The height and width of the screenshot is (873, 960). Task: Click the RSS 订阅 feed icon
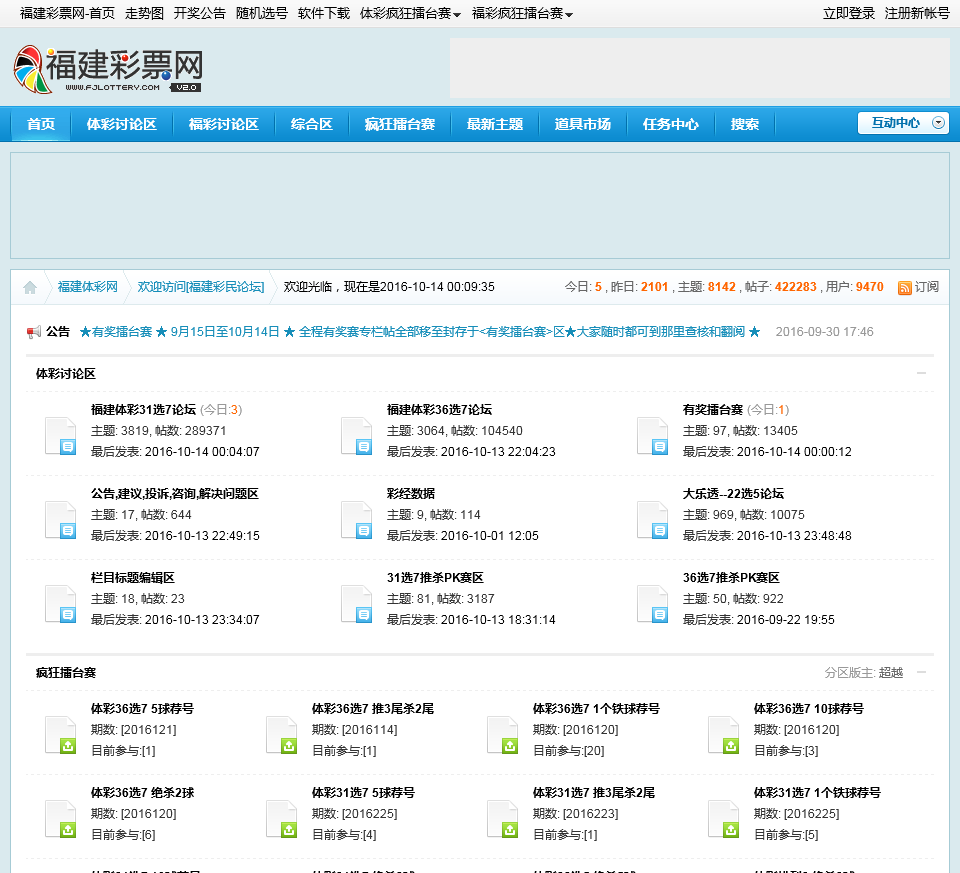[904, 288]
